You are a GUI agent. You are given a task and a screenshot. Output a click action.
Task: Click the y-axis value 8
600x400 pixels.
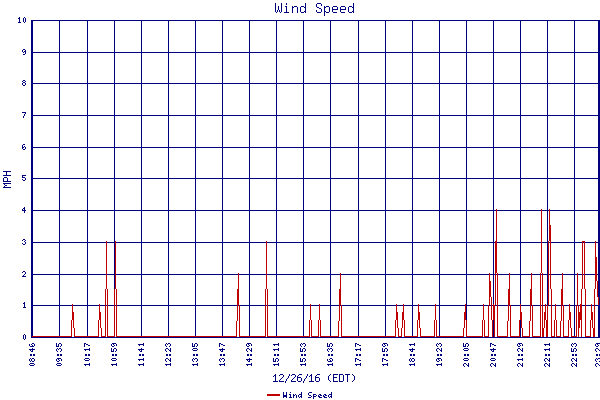point(24,83)
